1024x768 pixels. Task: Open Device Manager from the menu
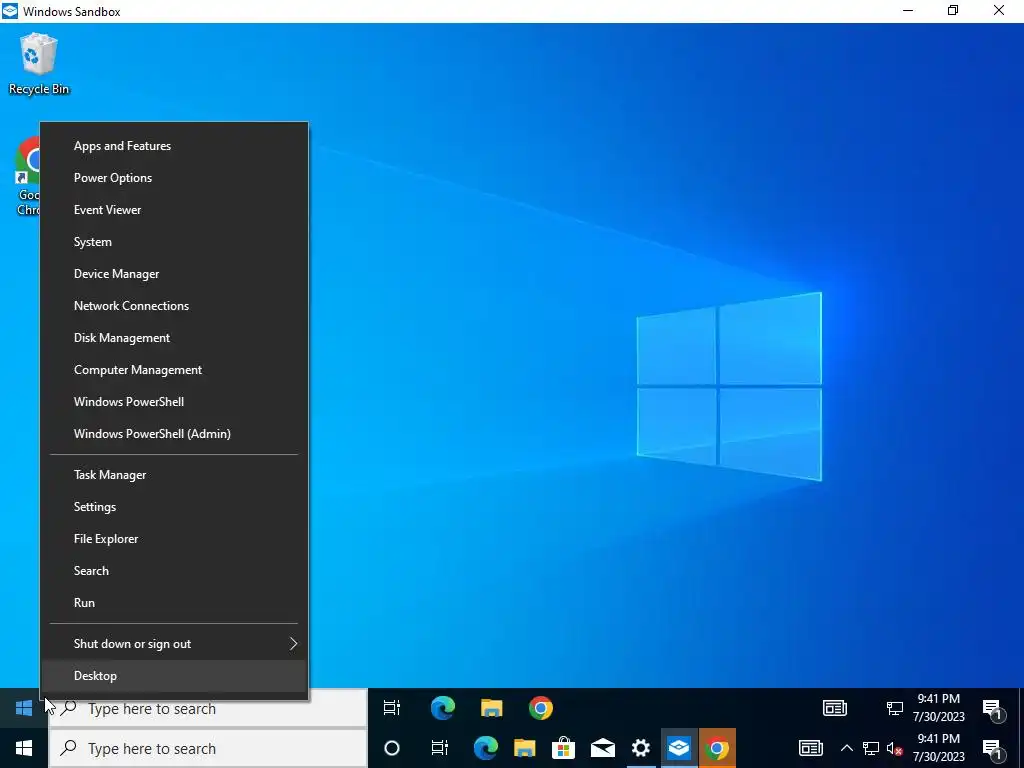(174, 274)
